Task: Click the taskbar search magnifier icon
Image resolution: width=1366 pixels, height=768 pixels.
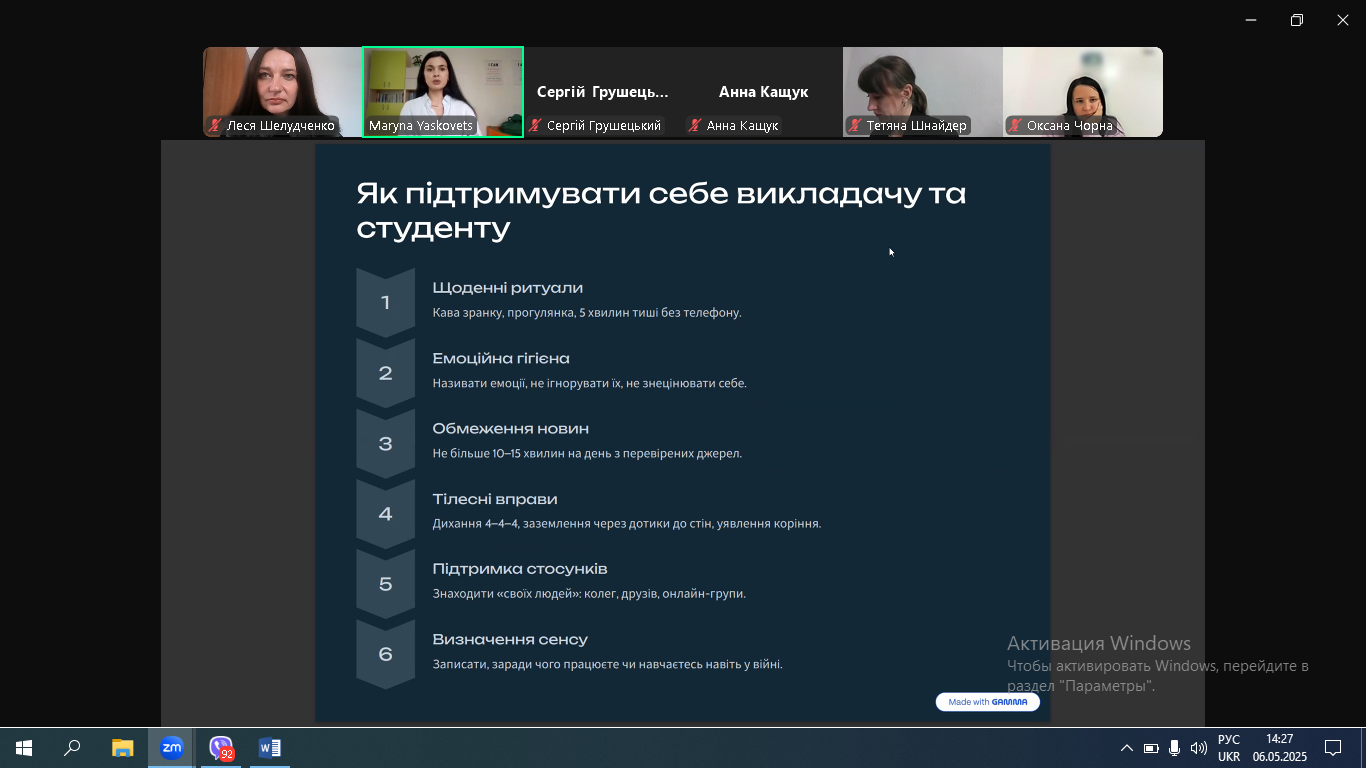Action: coord(72,748)
